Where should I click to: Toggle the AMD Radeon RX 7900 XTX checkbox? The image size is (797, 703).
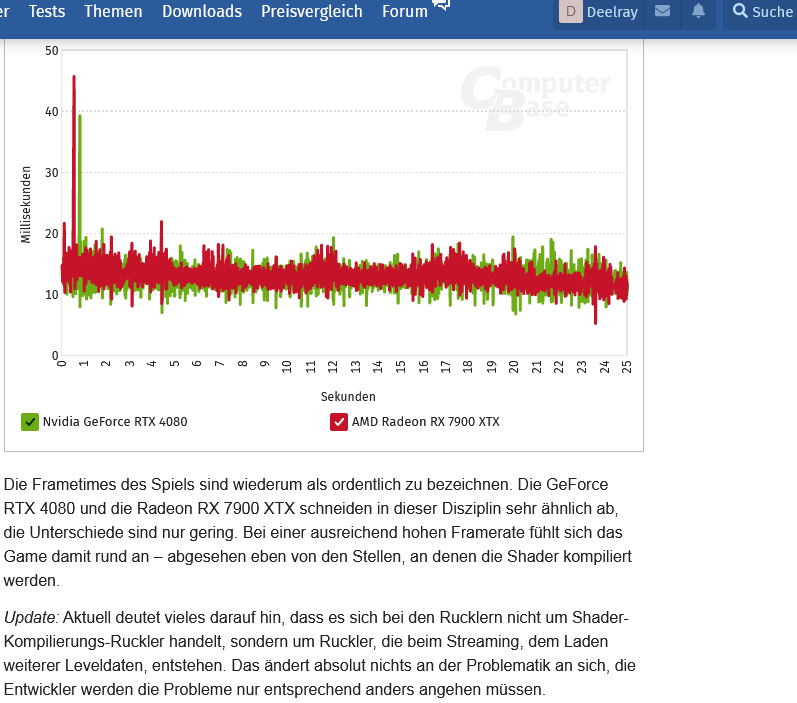pyautogui.click(x=339, y=422)
